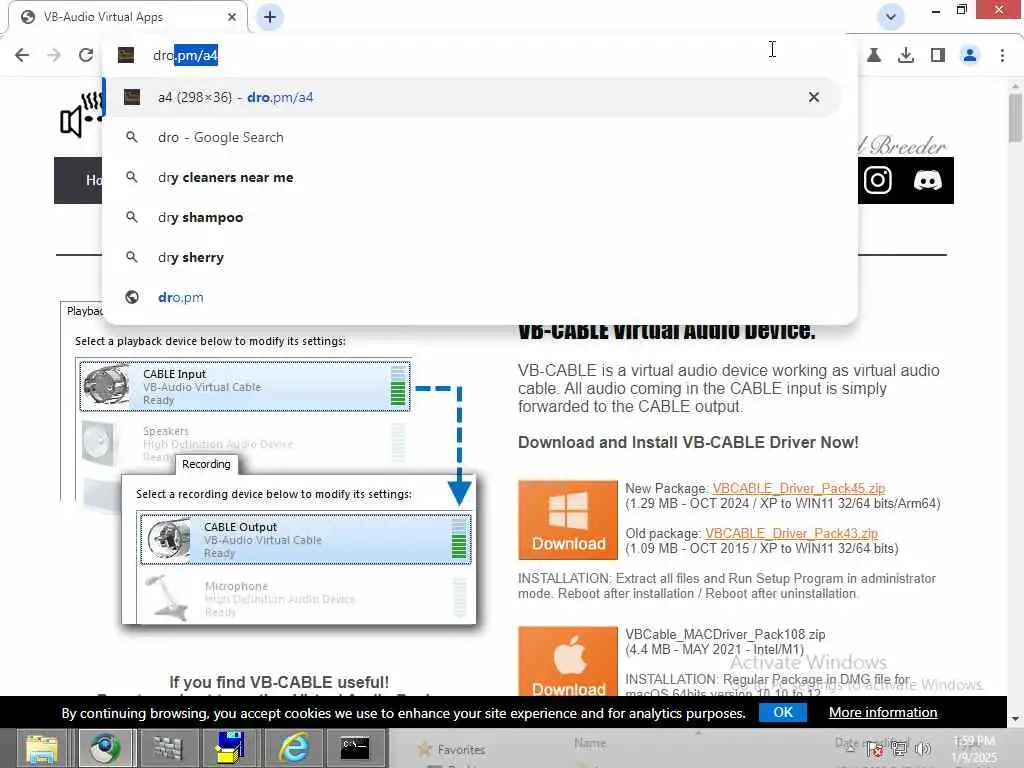Image resolution: width=1024 pixels, height=768 pixels.
Task: Open the floppy disk taskbar app
Action: [230, 748]
